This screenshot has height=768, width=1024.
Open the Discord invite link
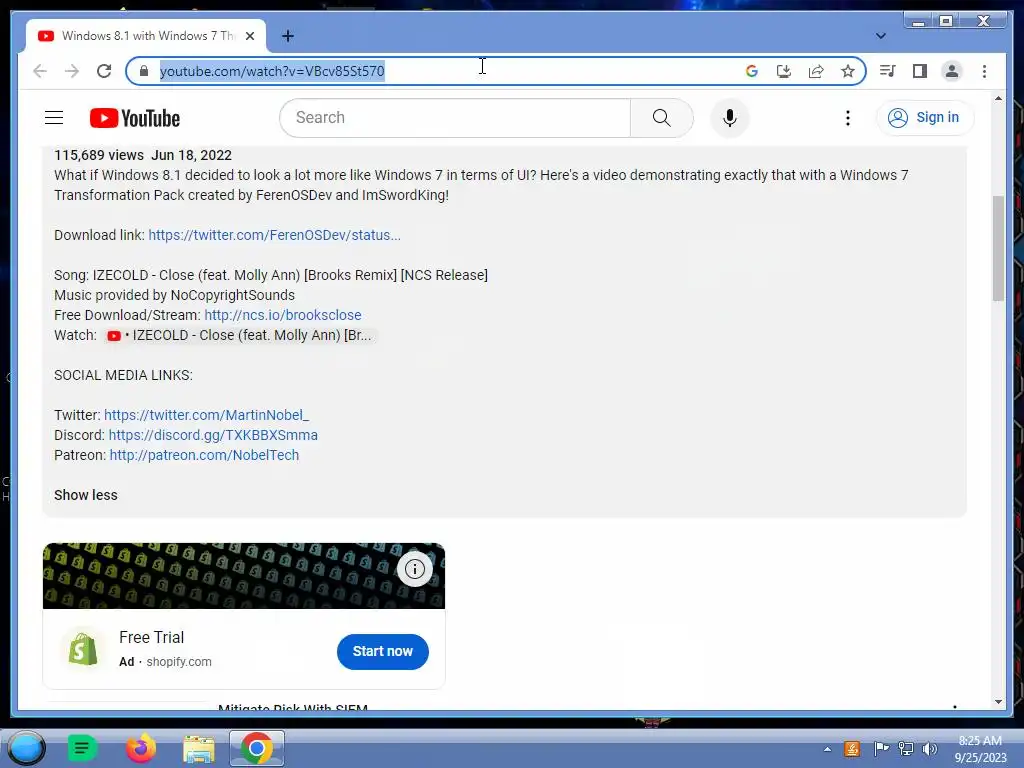(x=213, y=435)
